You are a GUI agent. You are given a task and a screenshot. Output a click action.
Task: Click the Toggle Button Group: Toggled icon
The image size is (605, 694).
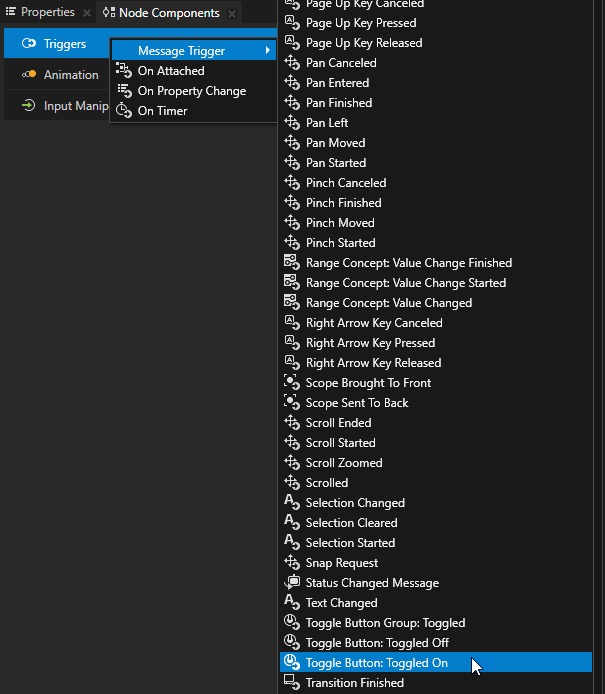292,622
